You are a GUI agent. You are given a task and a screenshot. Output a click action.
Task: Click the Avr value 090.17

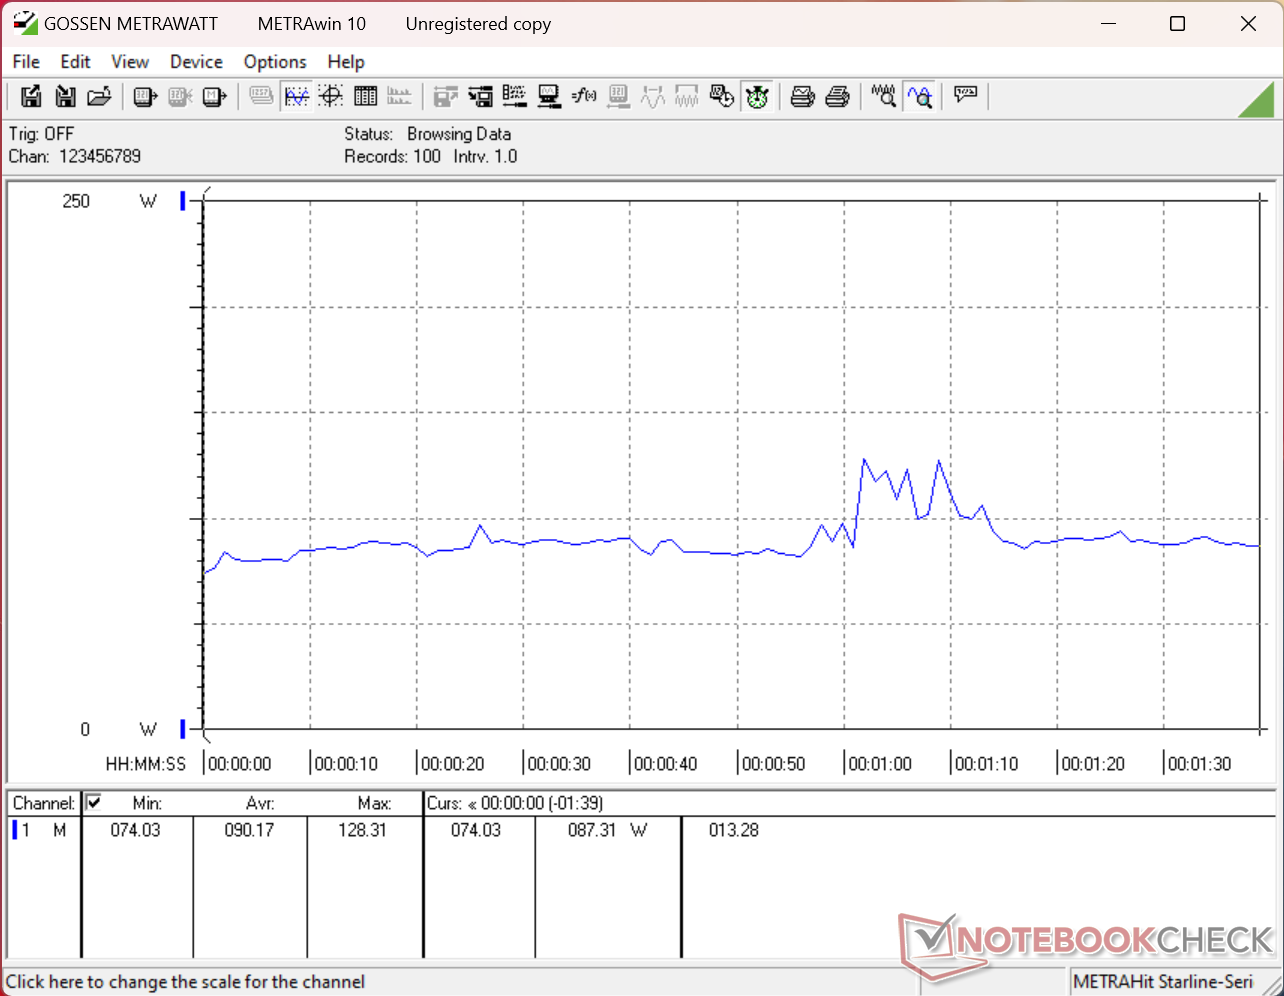click(249, 830)
